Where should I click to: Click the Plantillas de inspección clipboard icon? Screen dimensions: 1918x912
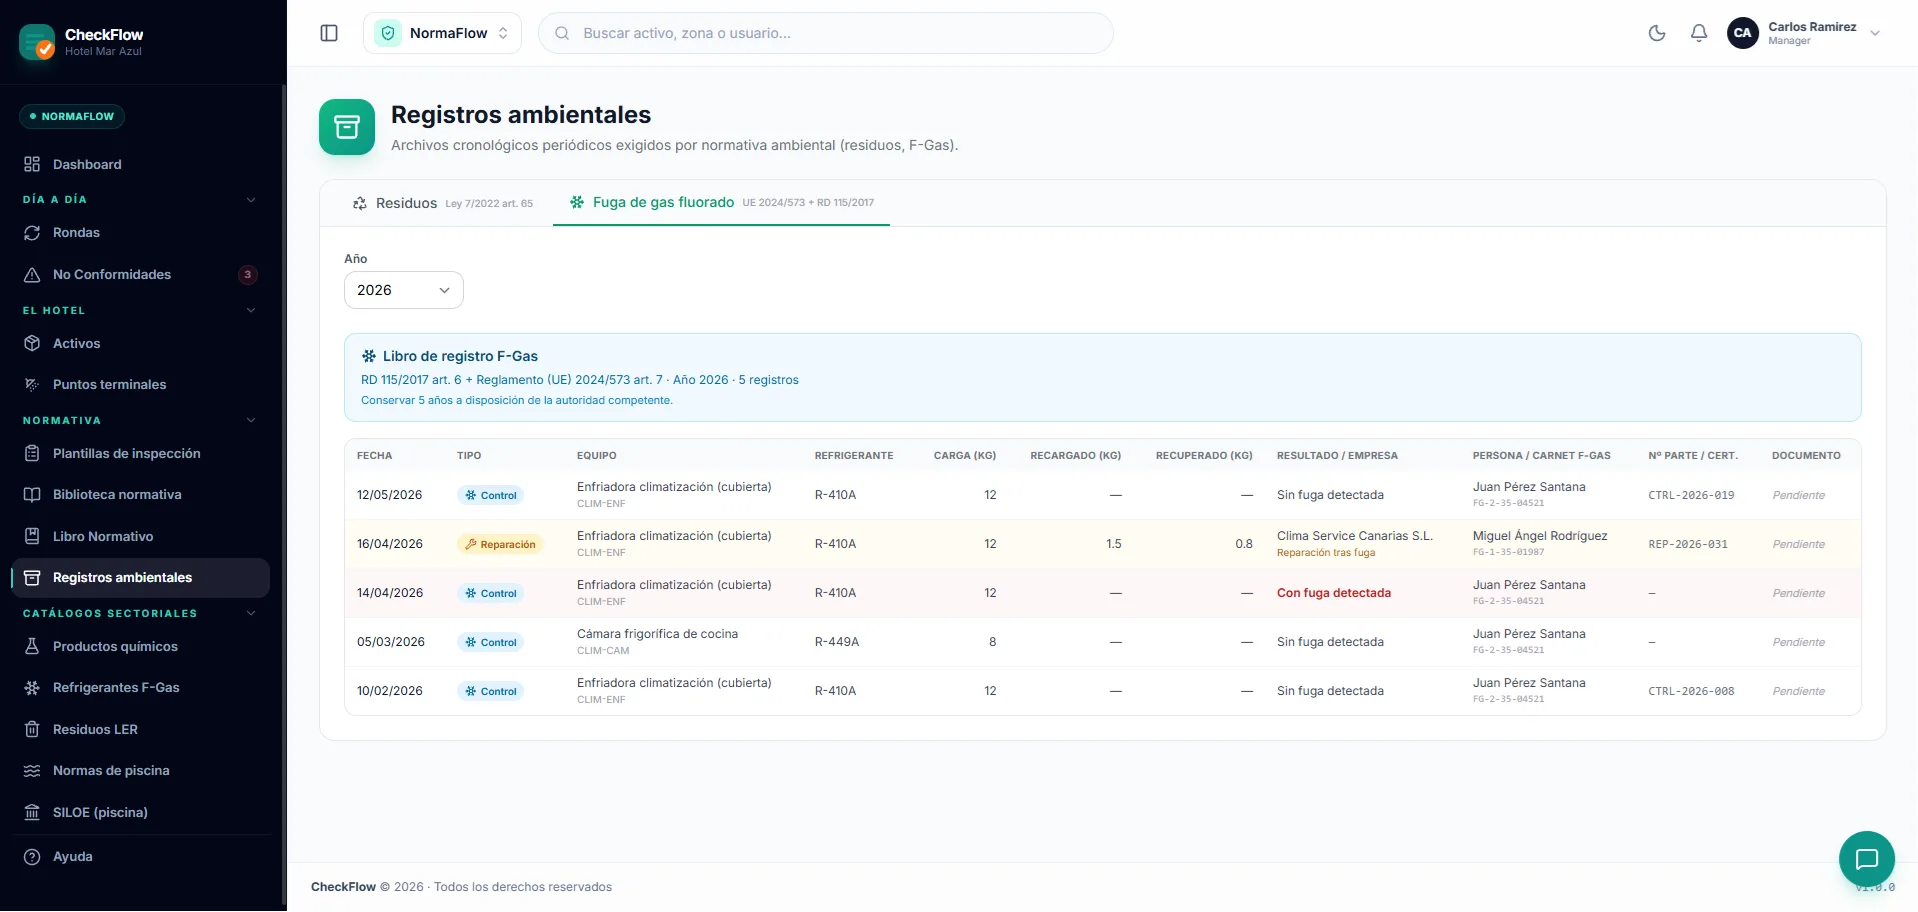tap(32, 453)
